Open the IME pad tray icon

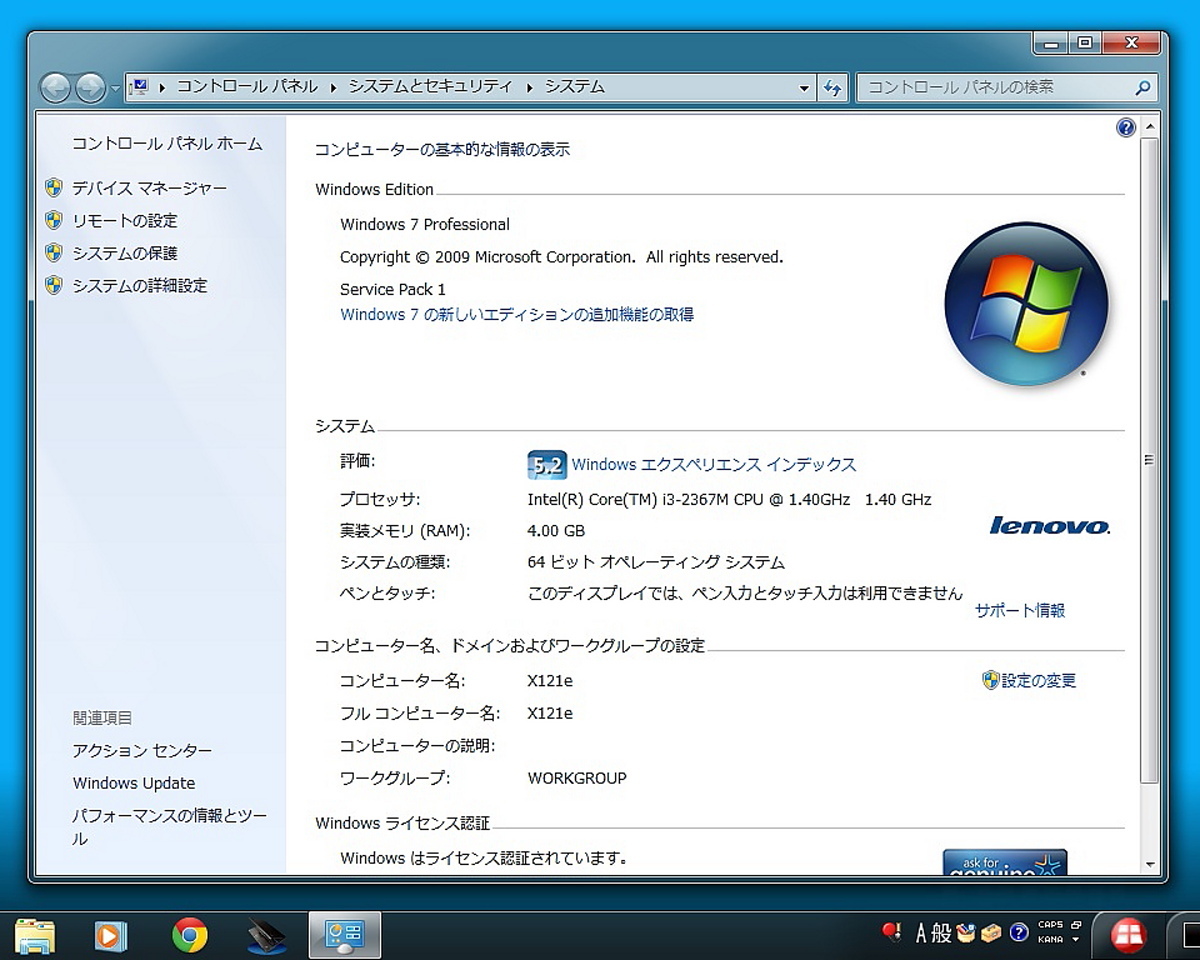(x=966, y=933)
